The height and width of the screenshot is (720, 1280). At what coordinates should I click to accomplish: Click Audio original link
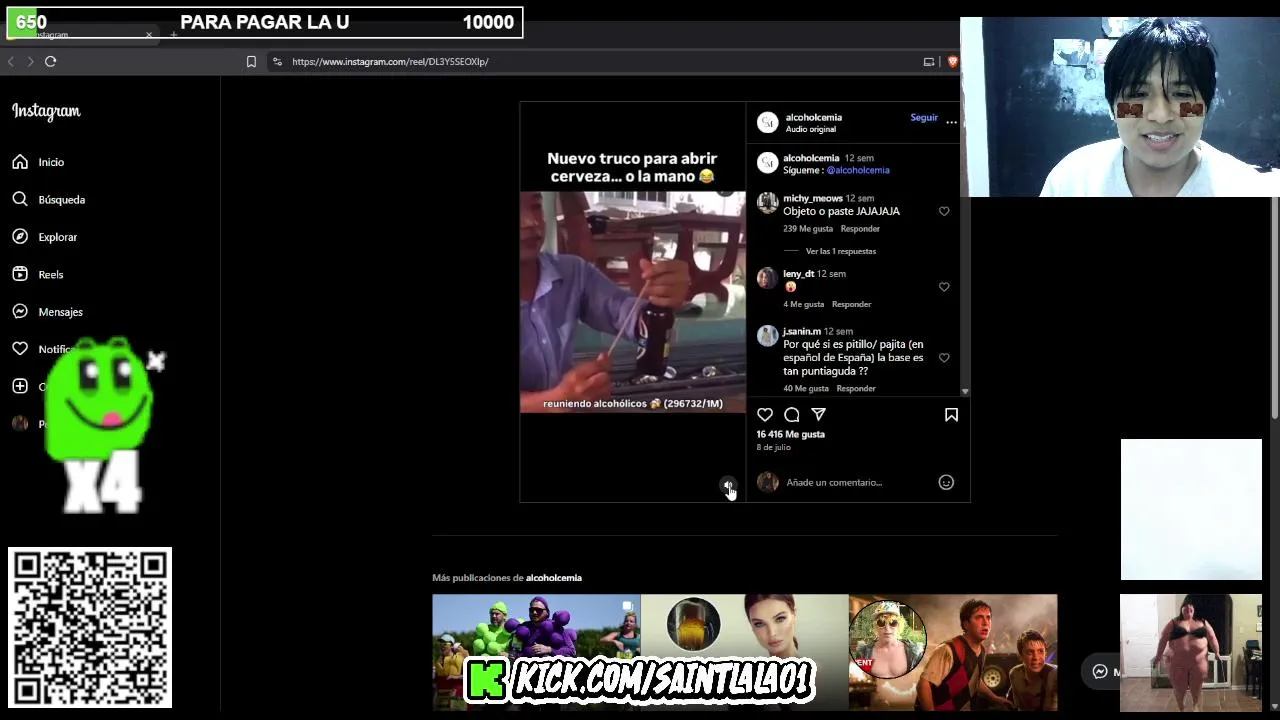(x=811, y=129)
